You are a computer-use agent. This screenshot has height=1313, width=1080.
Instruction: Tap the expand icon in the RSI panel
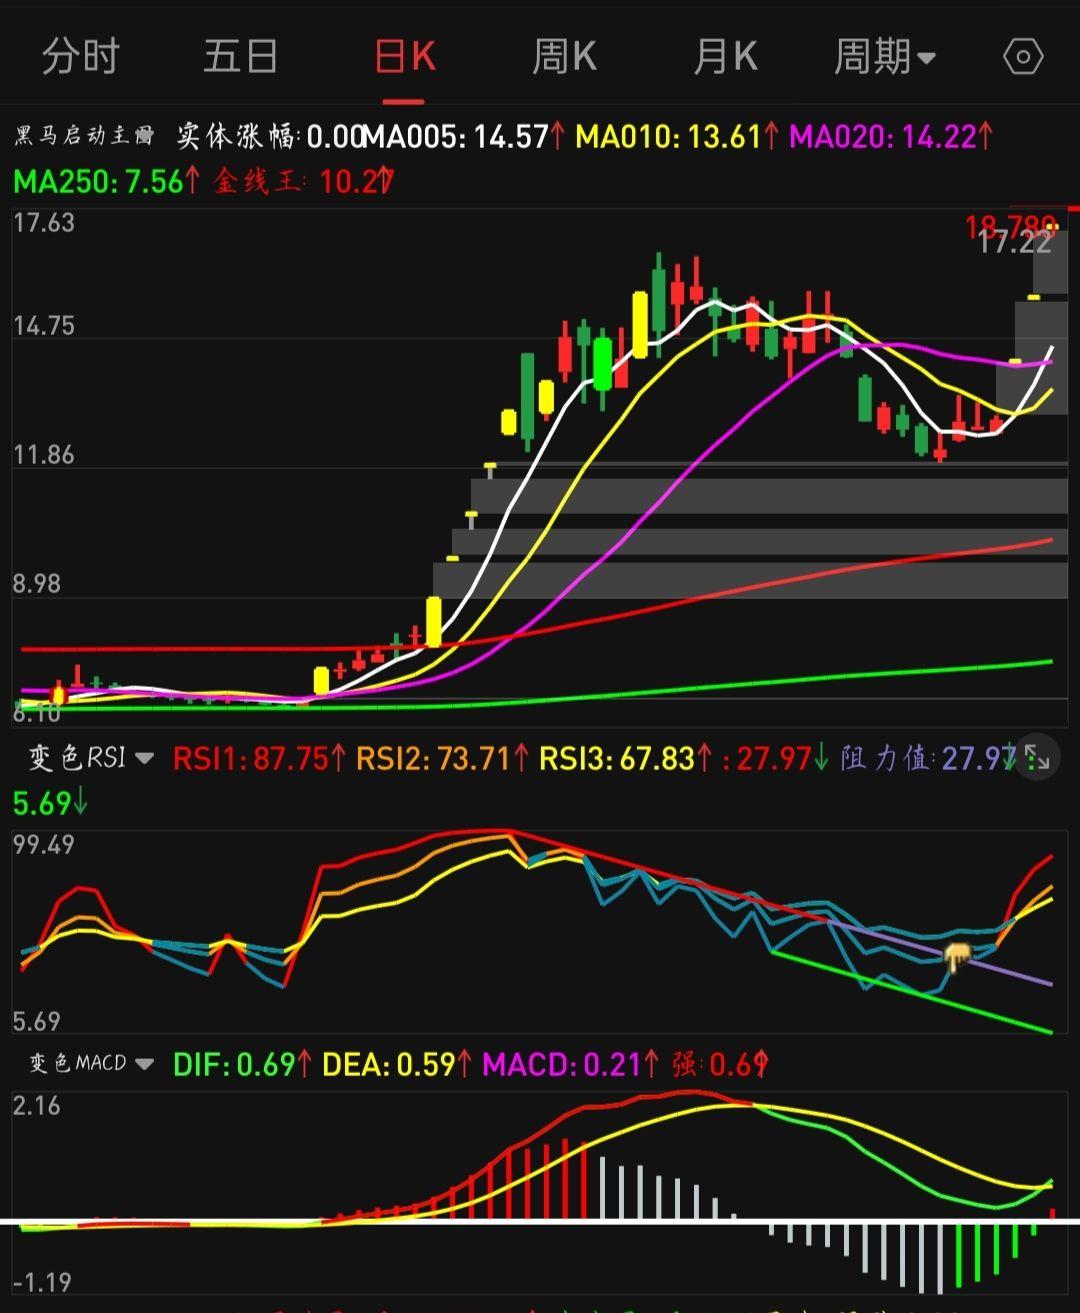point(1037,760)
